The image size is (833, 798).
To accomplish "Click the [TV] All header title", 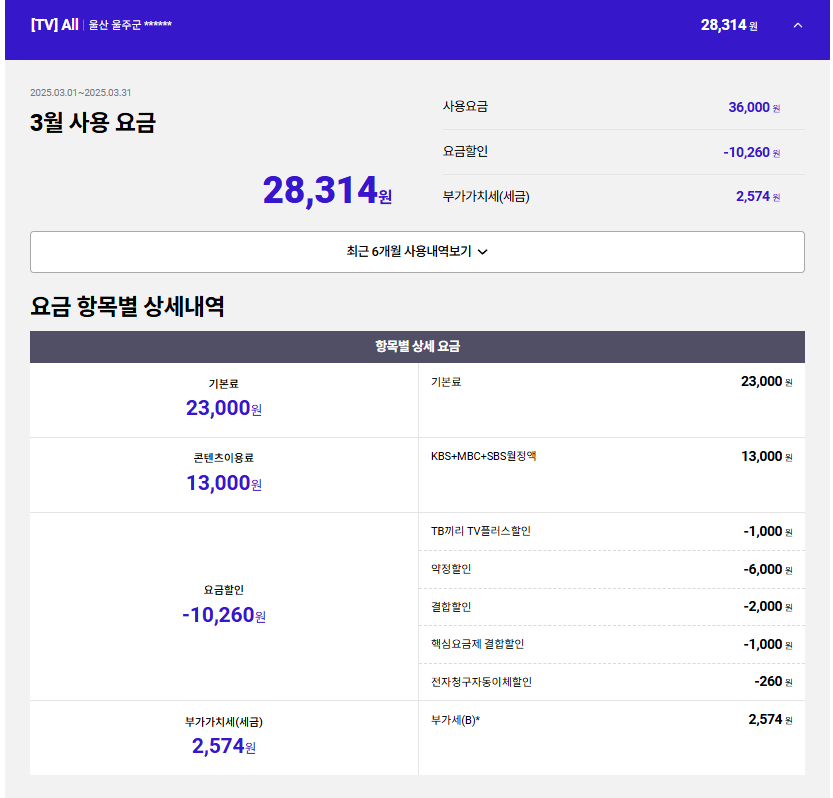I will [x=55, y=25].
